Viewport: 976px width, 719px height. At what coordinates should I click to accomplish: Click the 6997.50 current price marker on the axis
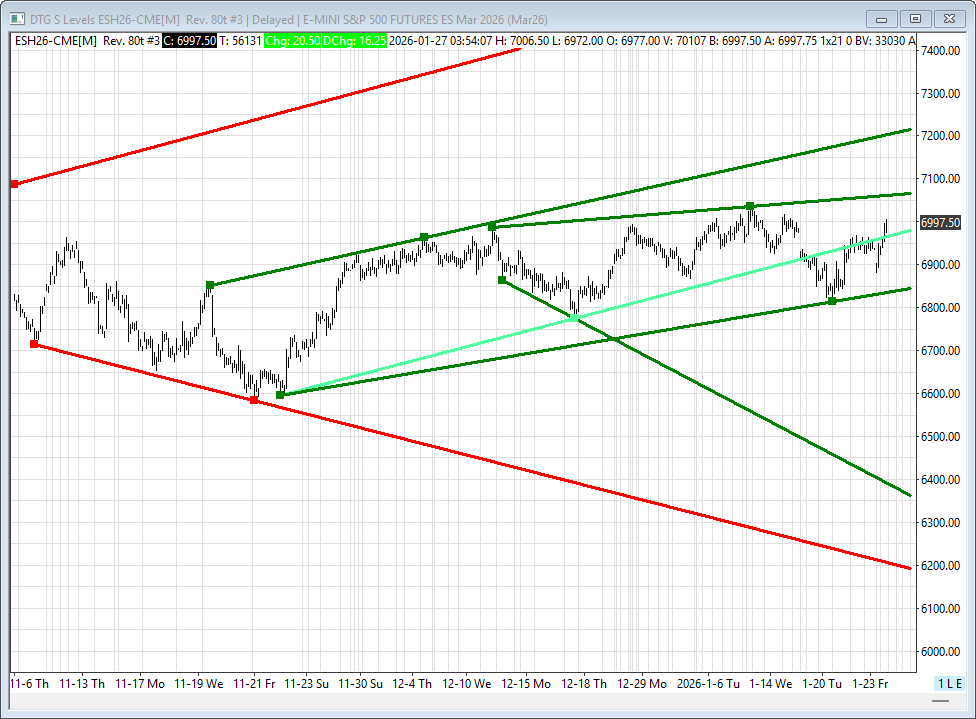pyautogui.click(x=940, y=222)
